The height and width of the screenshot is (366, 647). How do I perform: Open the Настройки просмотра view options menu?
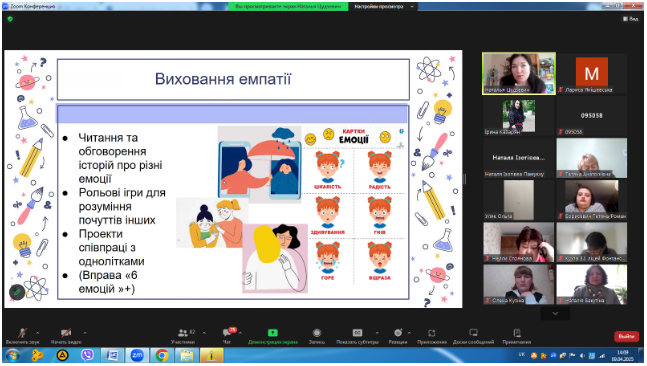pos(383,7)
